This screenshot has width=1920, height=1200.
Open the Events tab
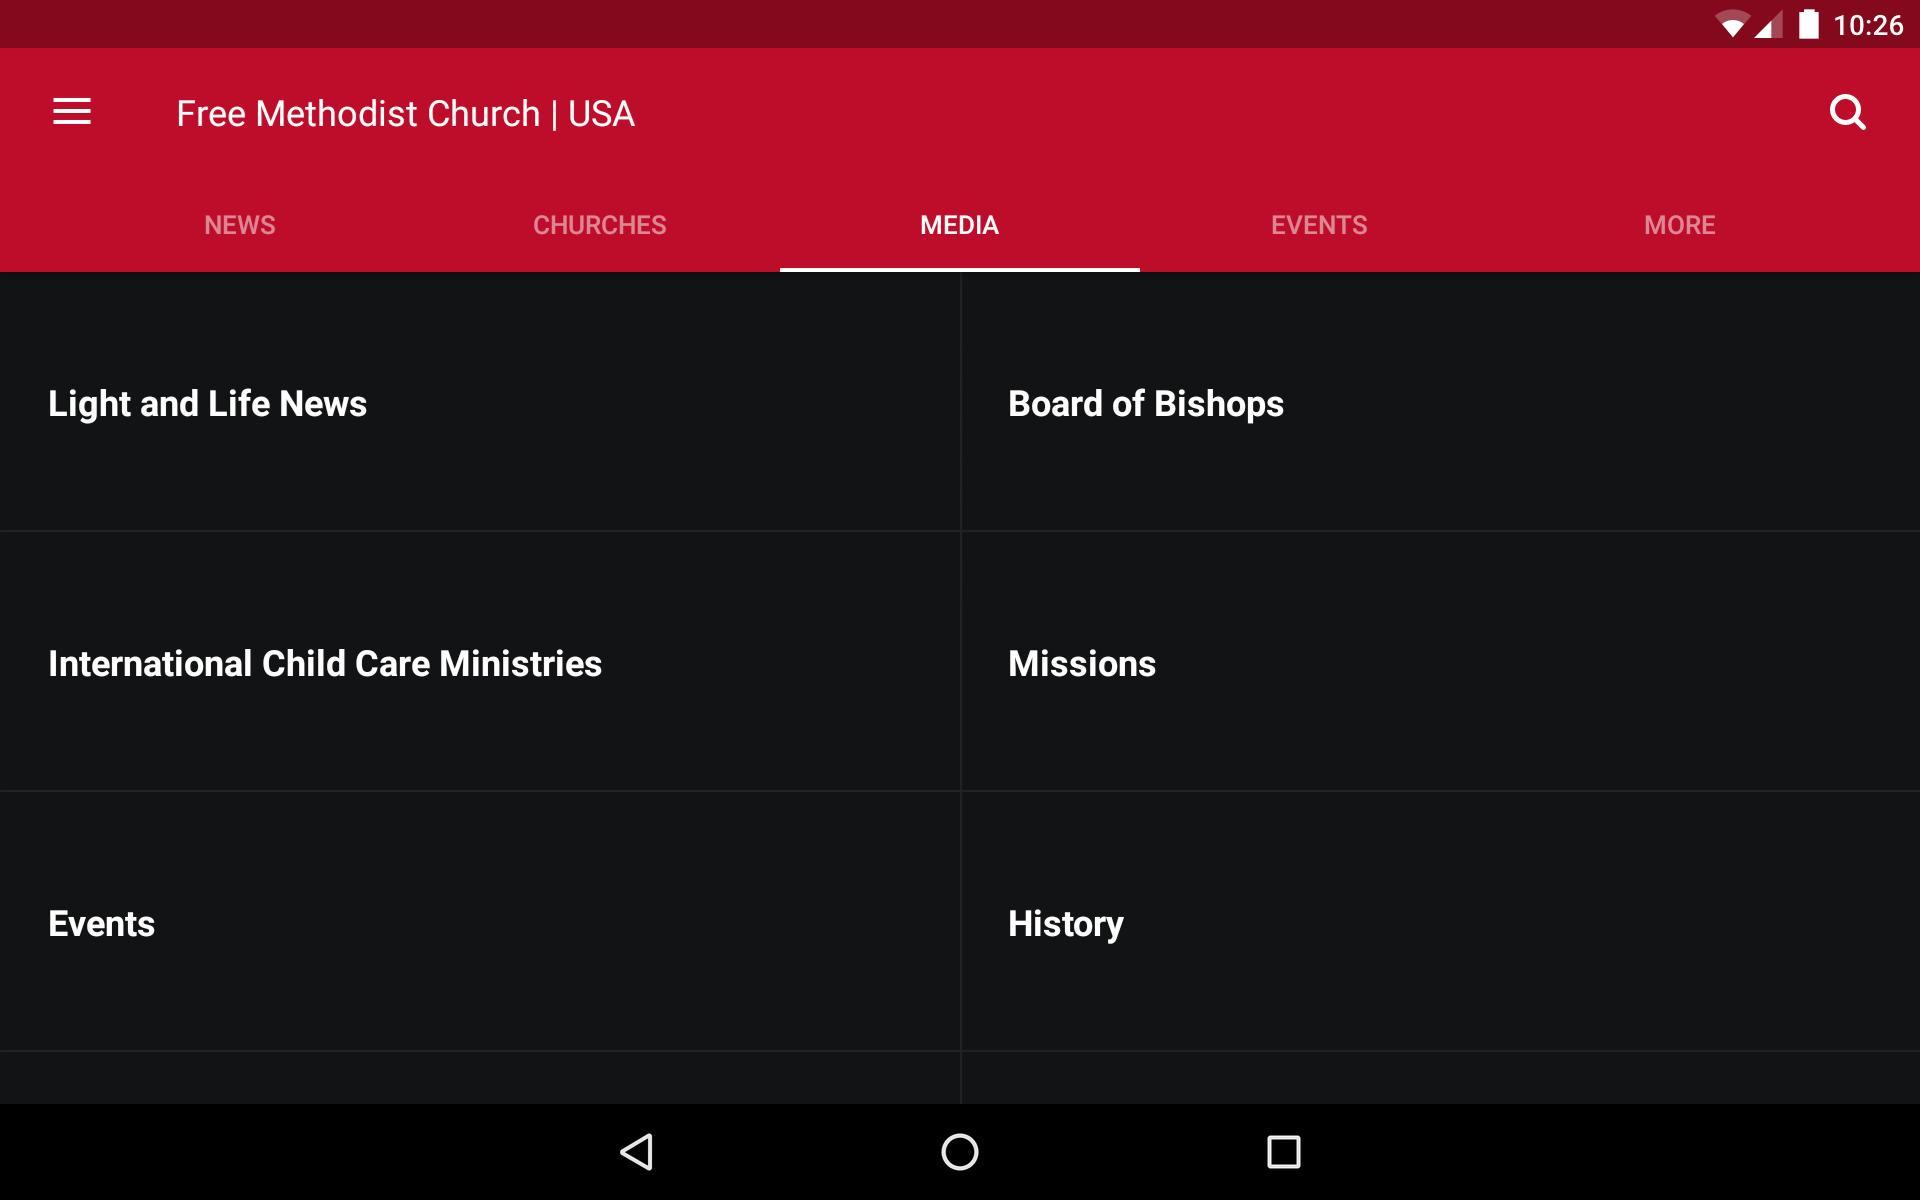1320,225
